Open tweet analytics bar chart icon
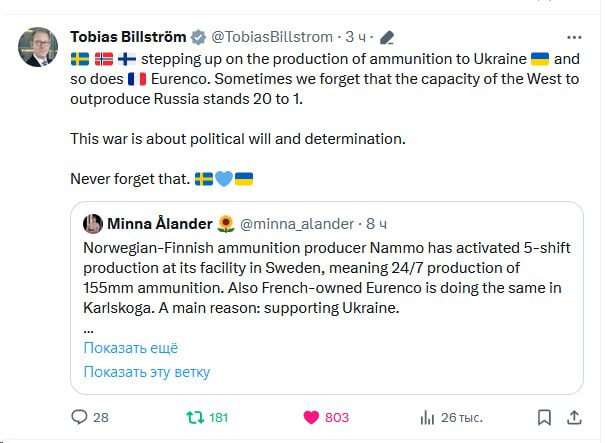This screenshot has height=443, width=606. [427, 417]
